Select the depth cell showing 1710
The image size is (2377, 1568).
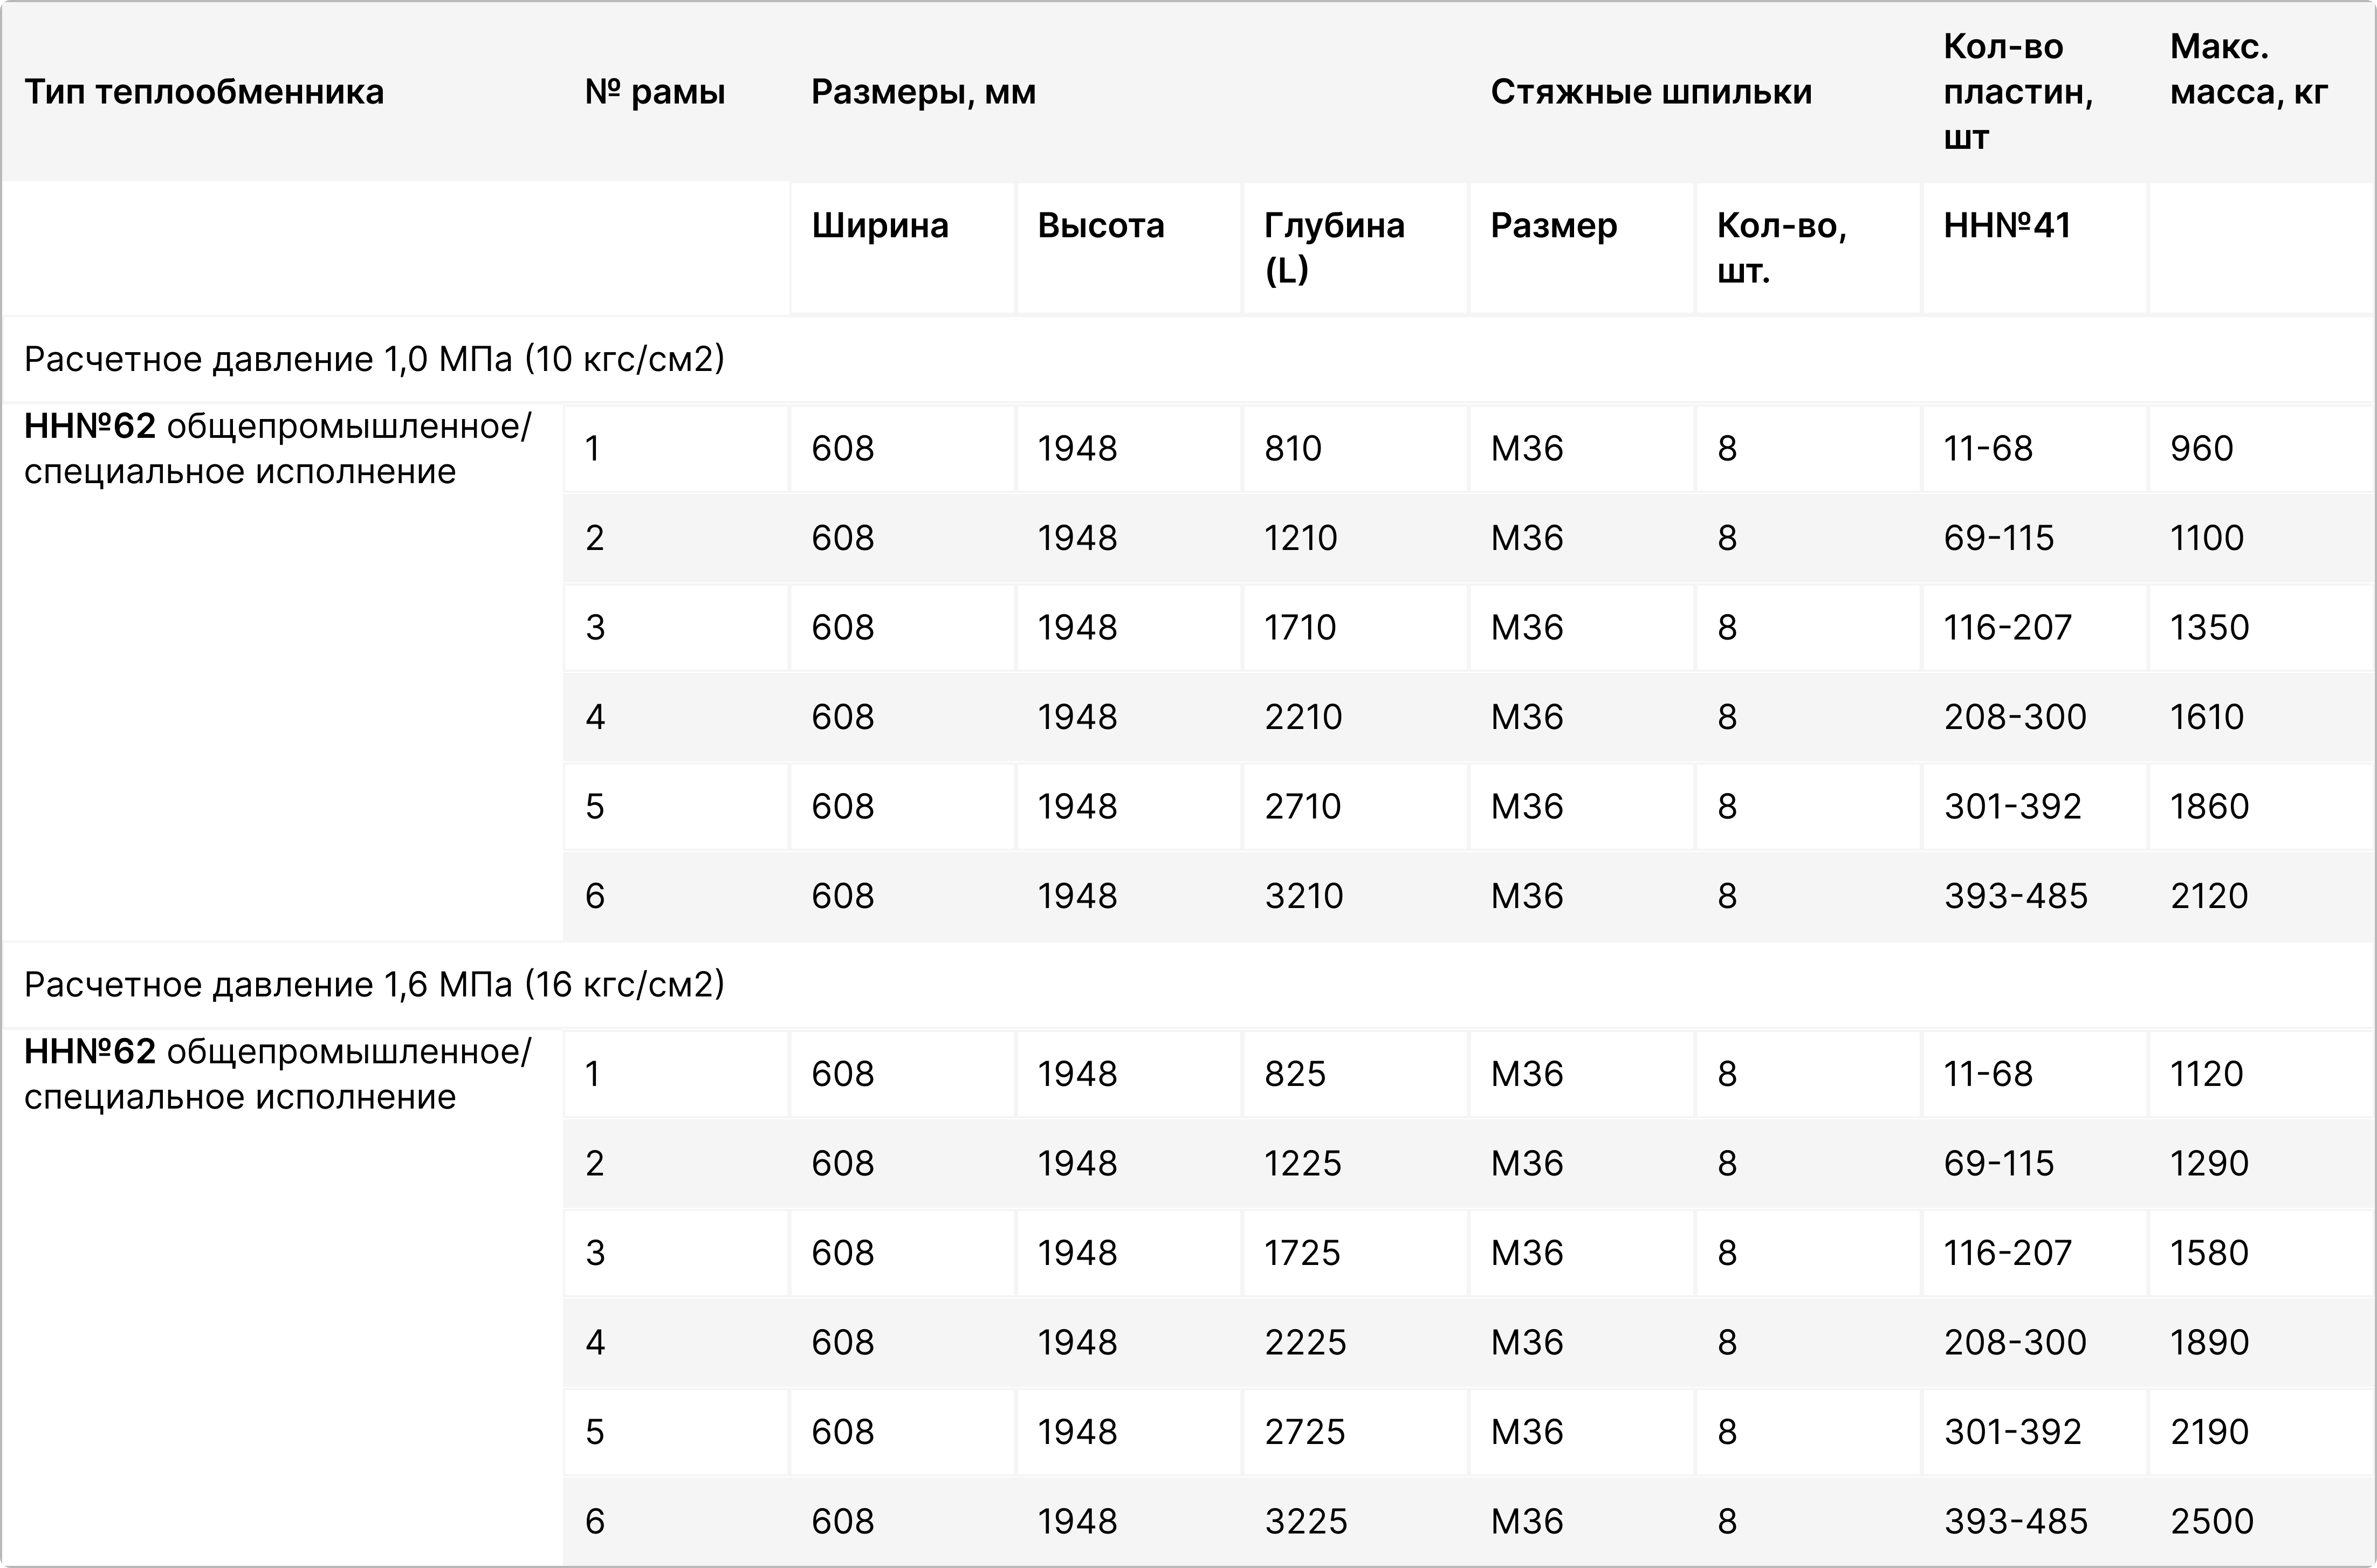(1300, 628)
